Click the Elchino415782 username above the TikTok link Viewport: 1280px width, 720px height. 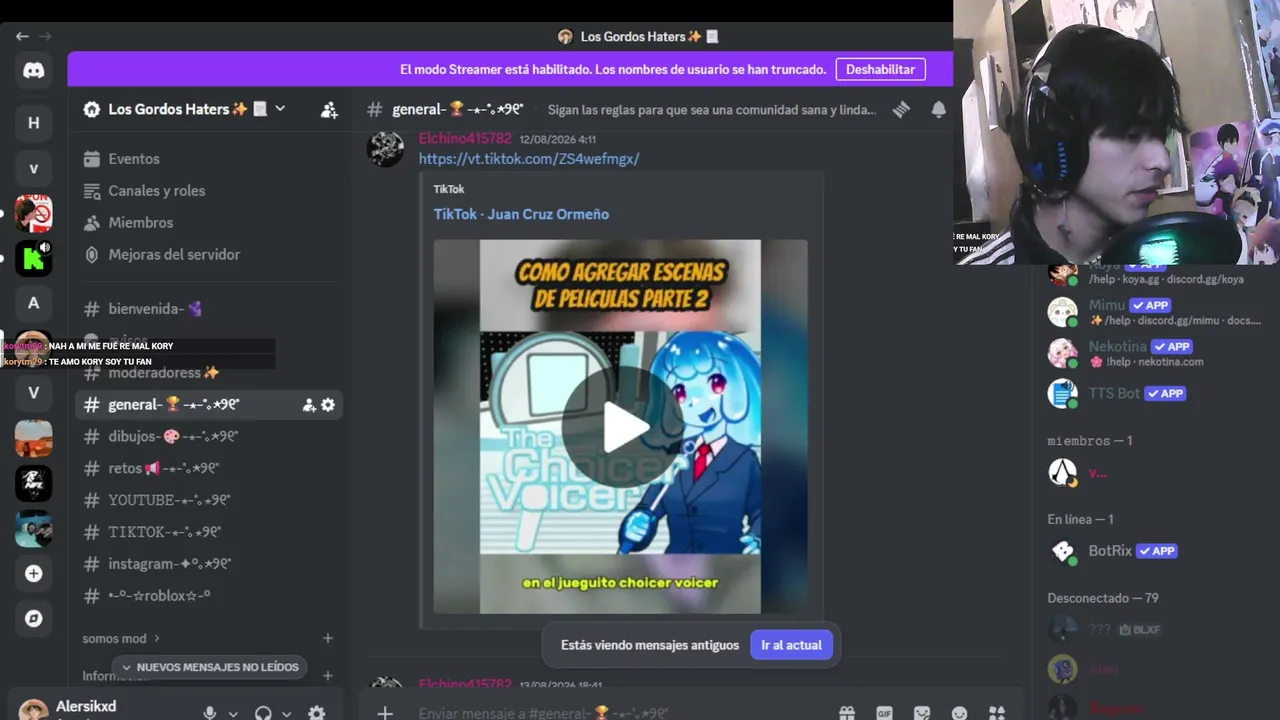coord(465,139)
